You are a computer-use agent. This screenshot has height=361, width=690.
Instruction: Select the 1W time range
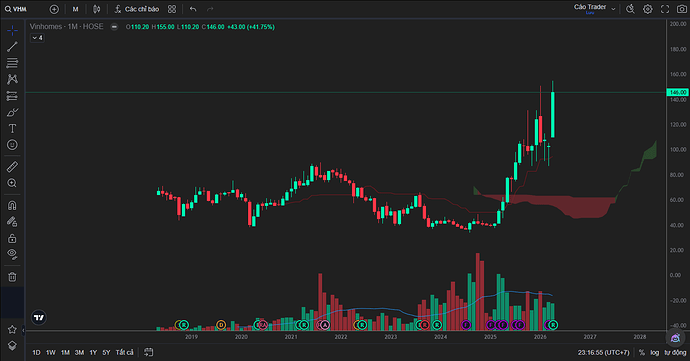51,352
